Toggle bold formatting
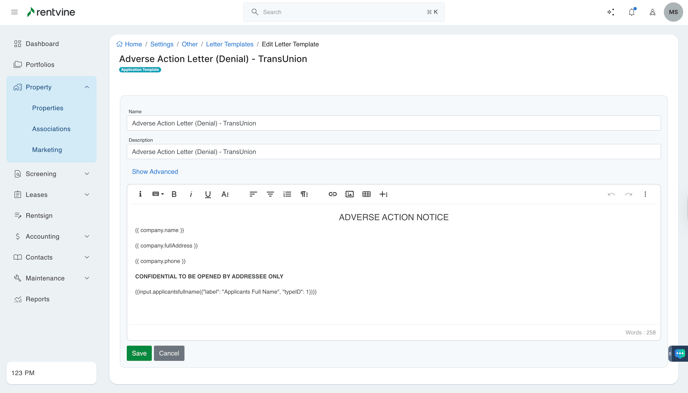Image resolution: width=688 pixels, height=393 pixels. (x=174, y=194)
